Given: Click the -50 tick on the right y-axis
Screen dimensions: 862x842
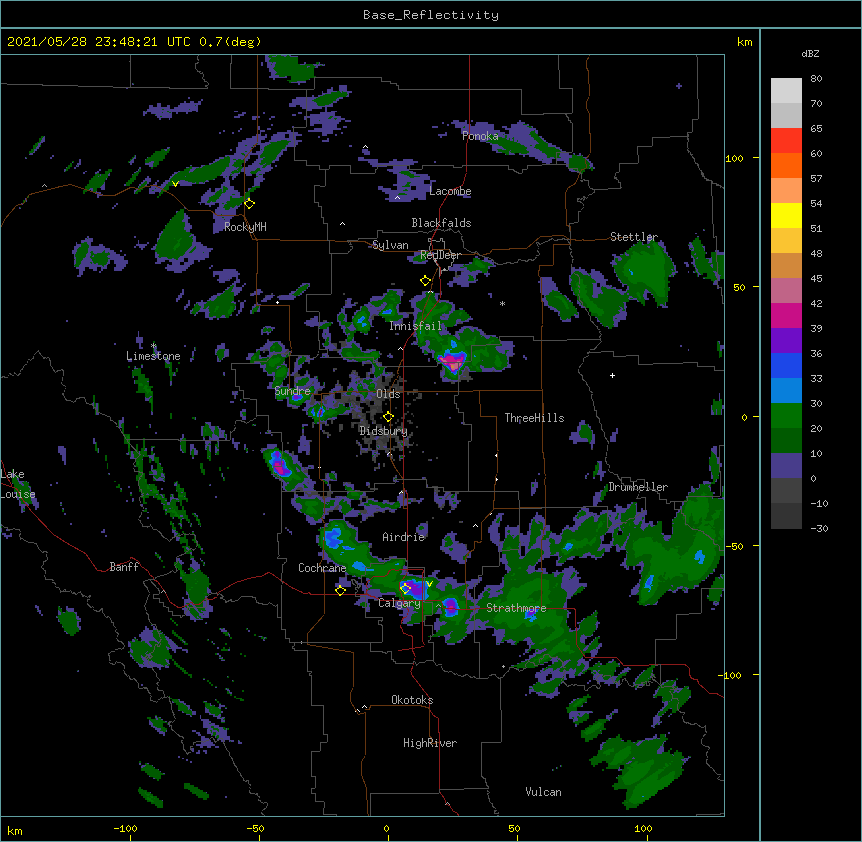Looking at the screenshot, I should 734,546.
